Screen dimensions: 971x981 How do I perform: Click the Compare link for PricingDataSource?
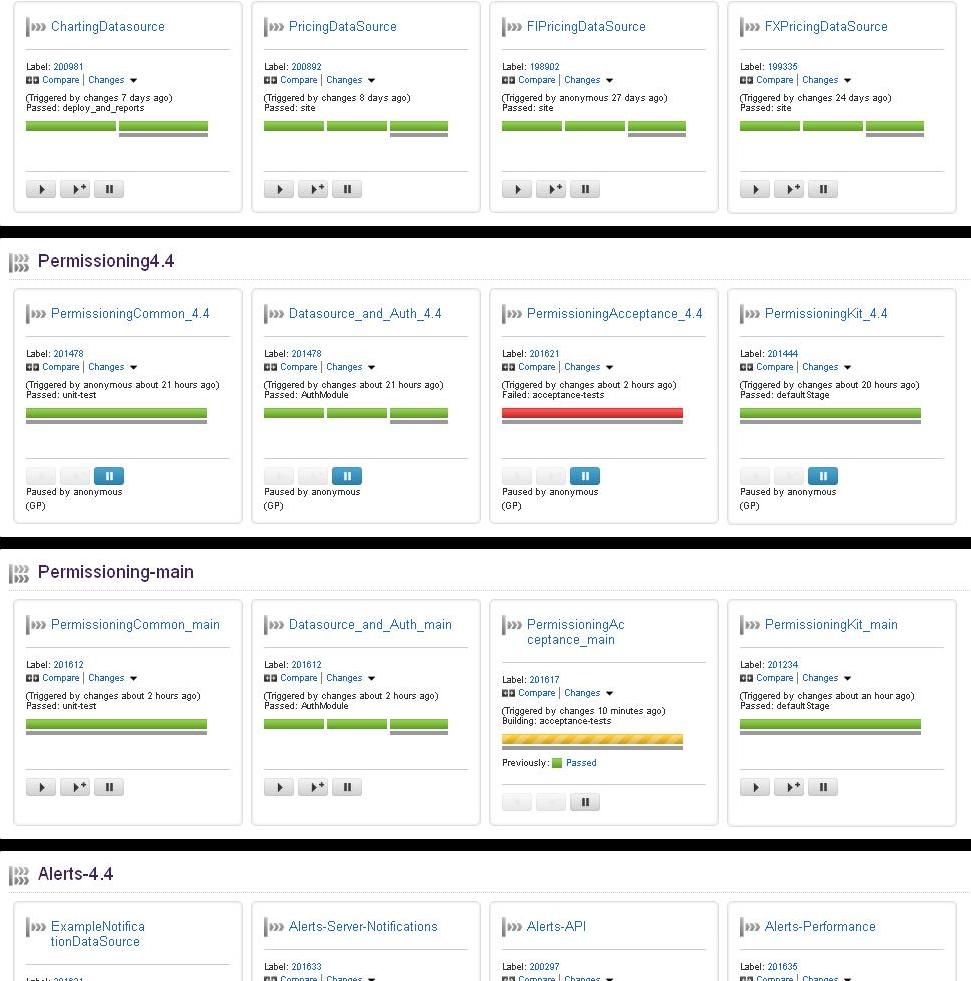tap(298, 80)
